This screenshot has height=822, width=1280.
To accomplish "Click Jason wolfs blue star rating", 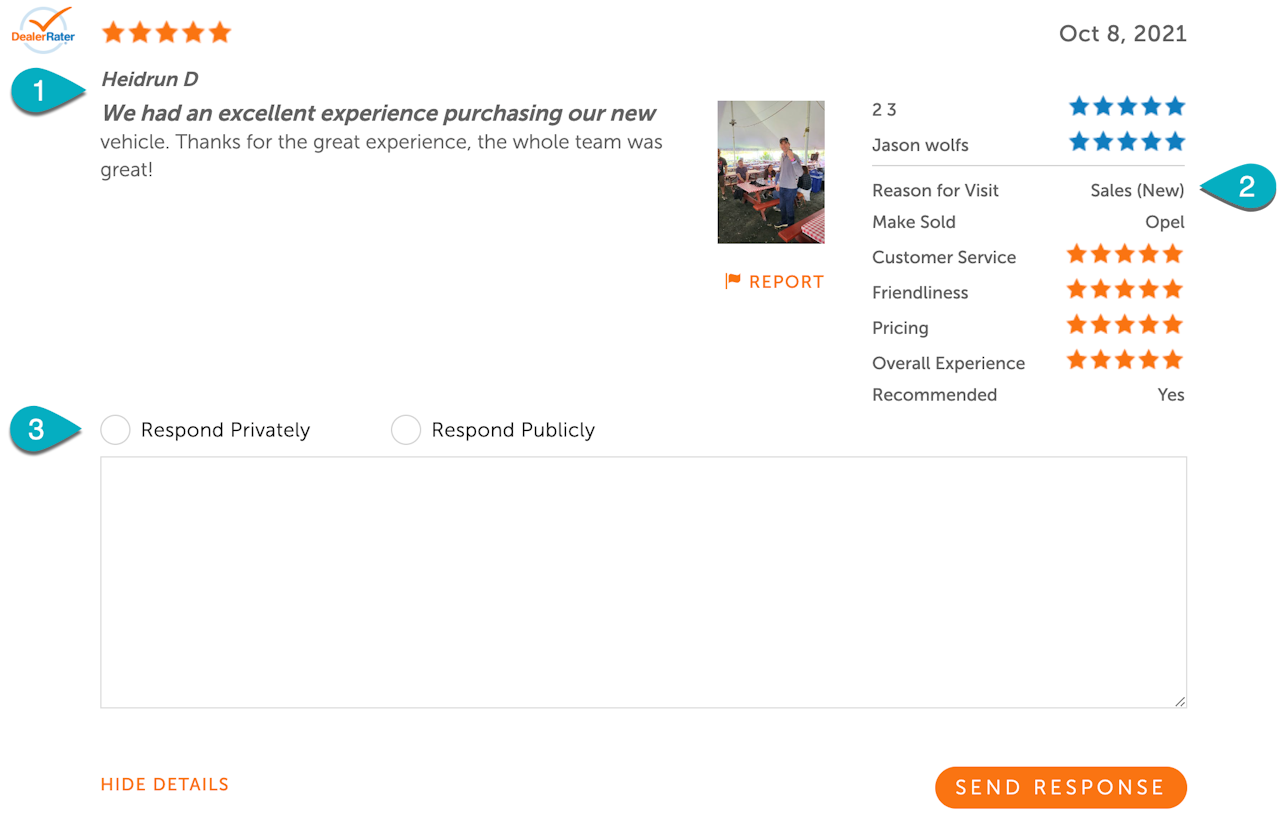I will pyautogui.click(x=1127, y=142).
